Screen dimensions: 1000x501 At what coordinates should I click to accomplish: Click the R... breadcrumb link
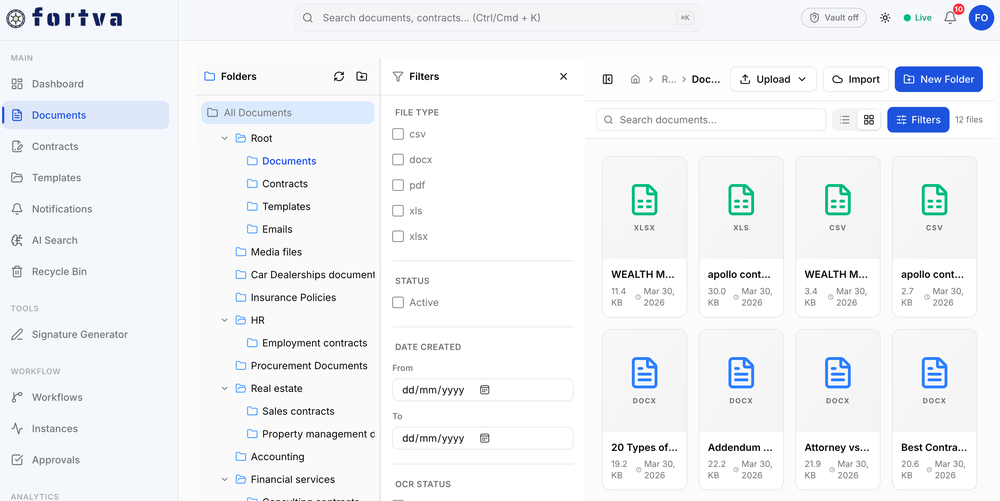coord(668,79)
